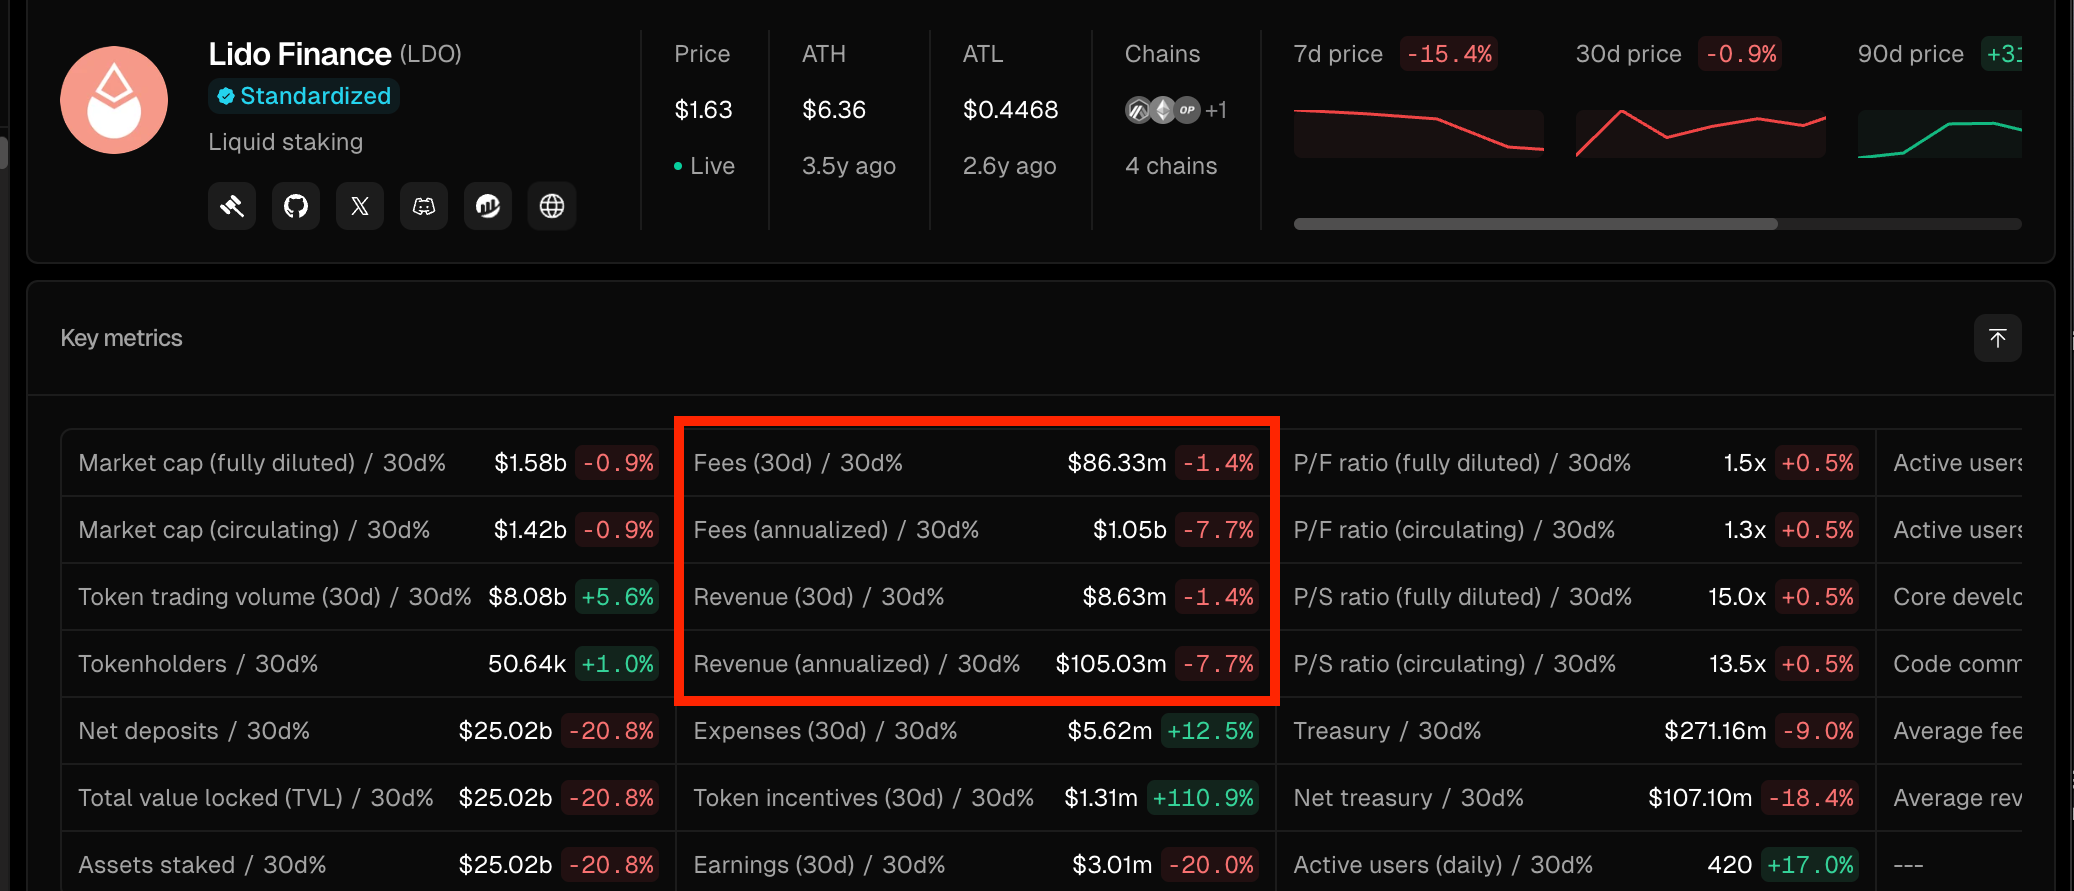Image resolution: width=2074 pixels, height=891 pixels.
Task: Click the $86.33m fees value
Action: pyautogui.click(x=1117, y=463)
